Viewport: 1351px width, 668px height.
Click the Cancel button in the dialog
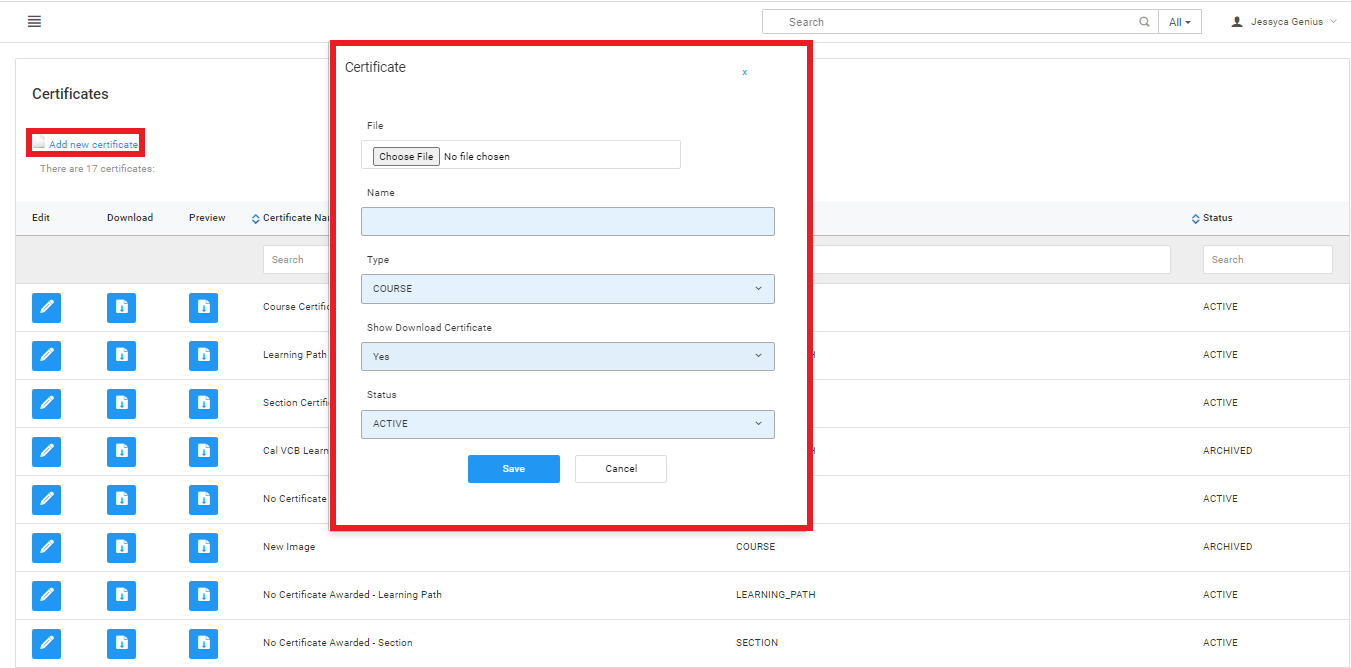tap(620, 469)
